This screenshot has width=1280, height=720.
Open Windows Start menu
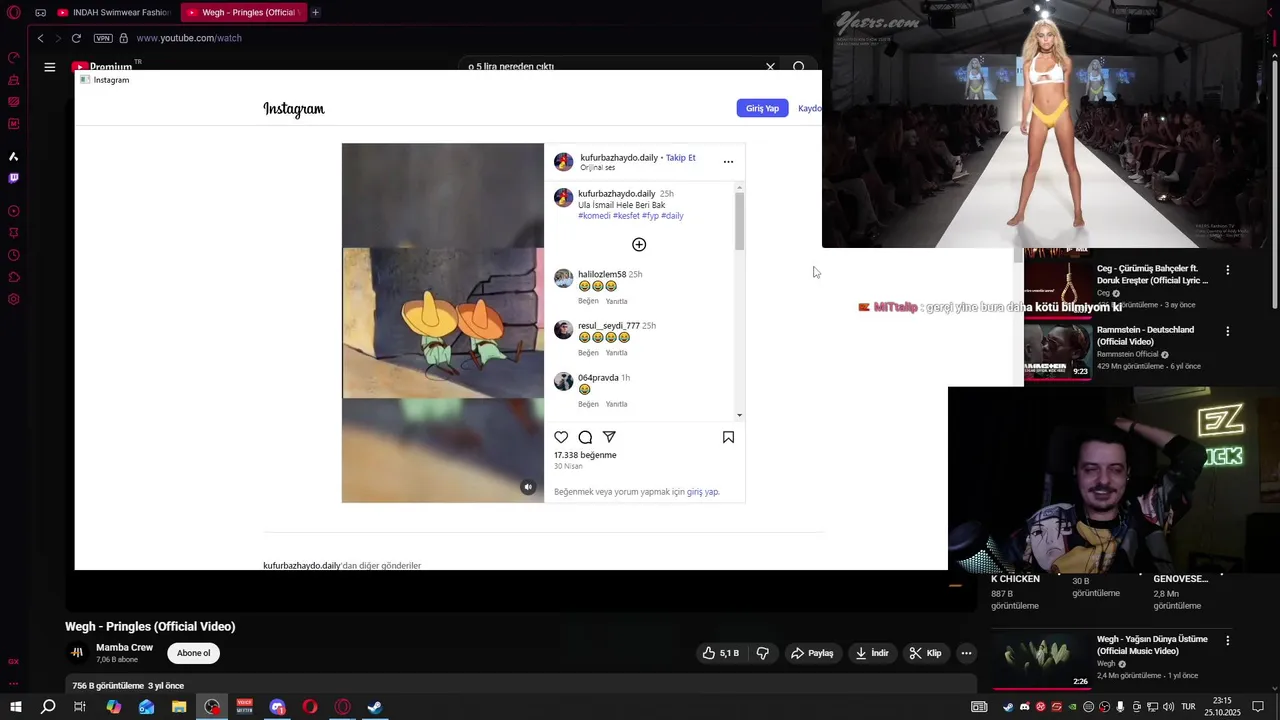click(15, 707)
